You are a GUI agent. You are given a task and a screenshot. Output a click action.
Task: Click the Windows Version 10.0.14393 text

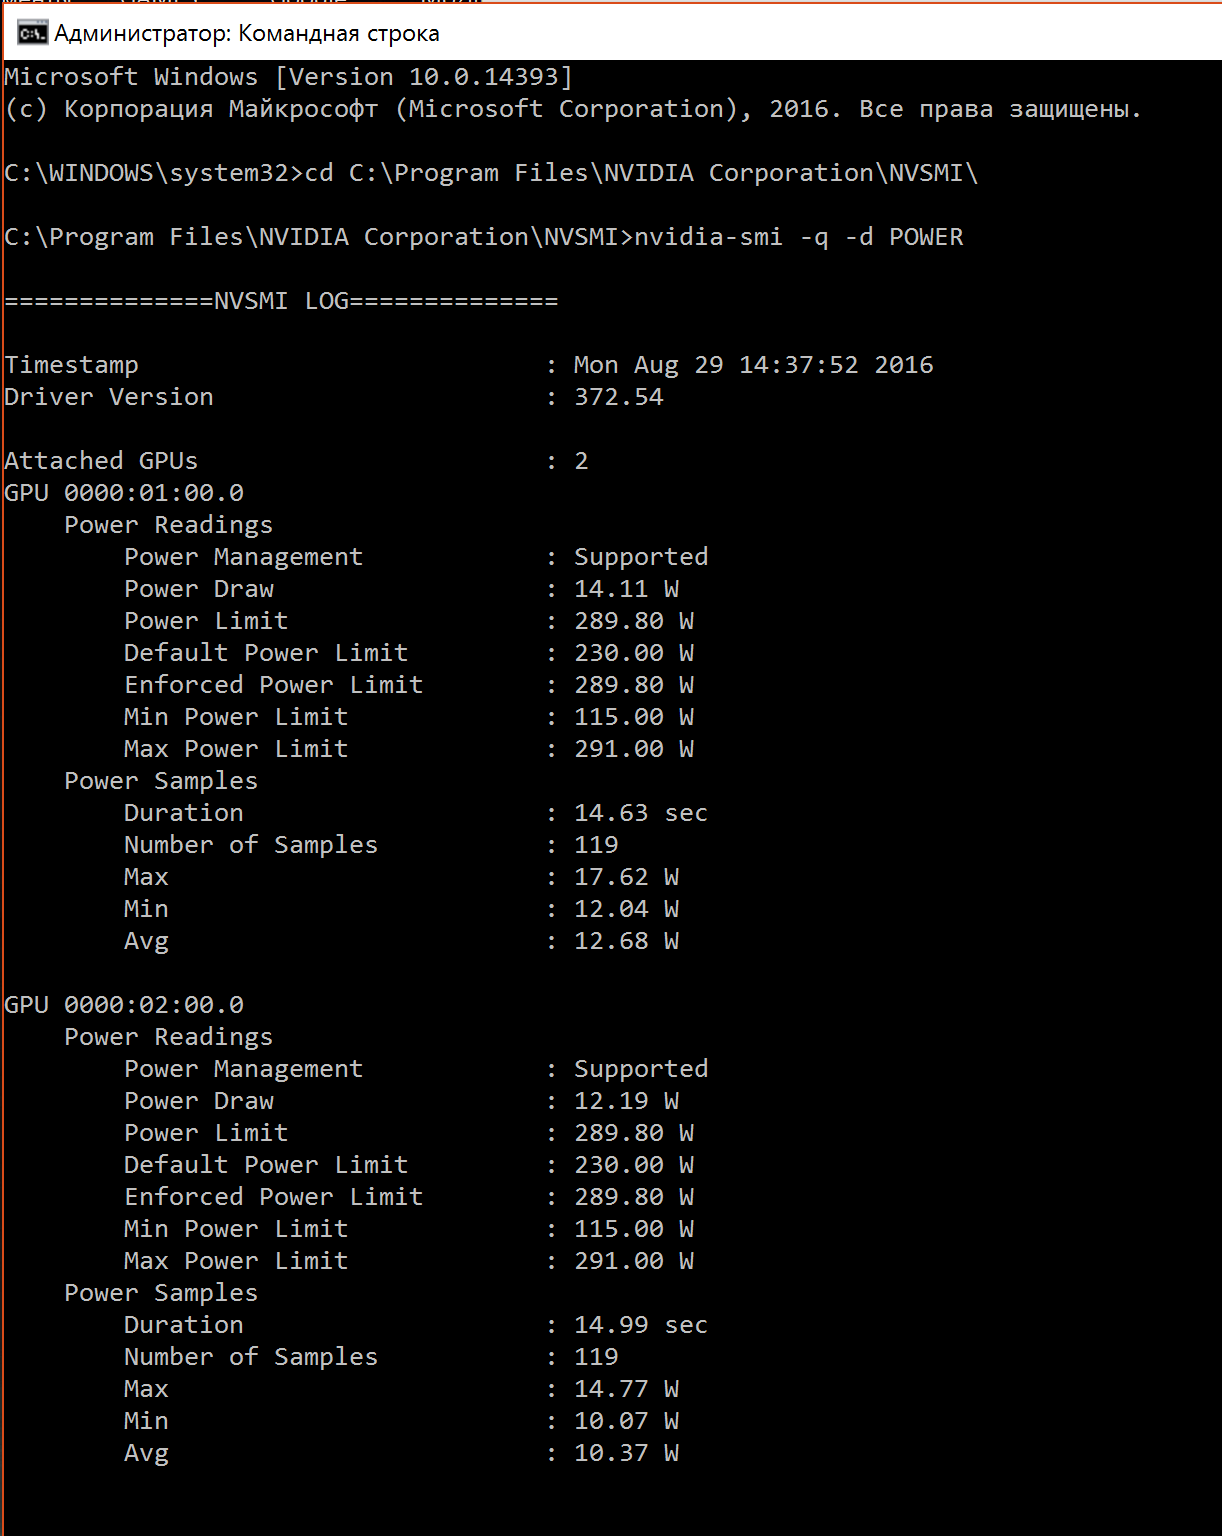tap(423, 77)
